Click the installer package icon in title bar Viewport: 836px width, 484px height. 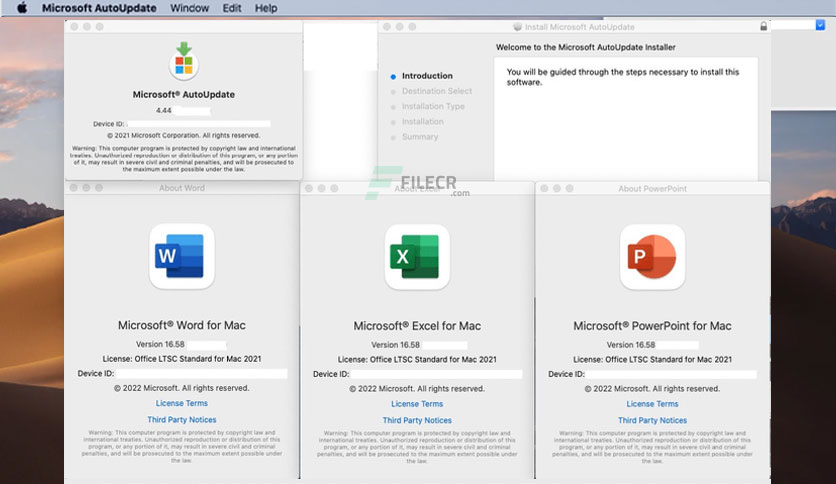(517, 27)
